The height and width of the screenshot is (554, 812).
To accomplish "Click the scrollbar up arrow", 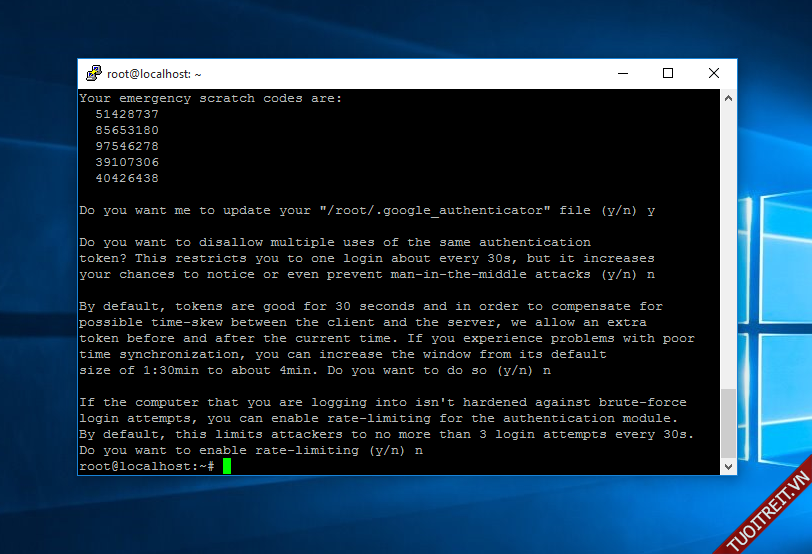I will click(728, 98).
